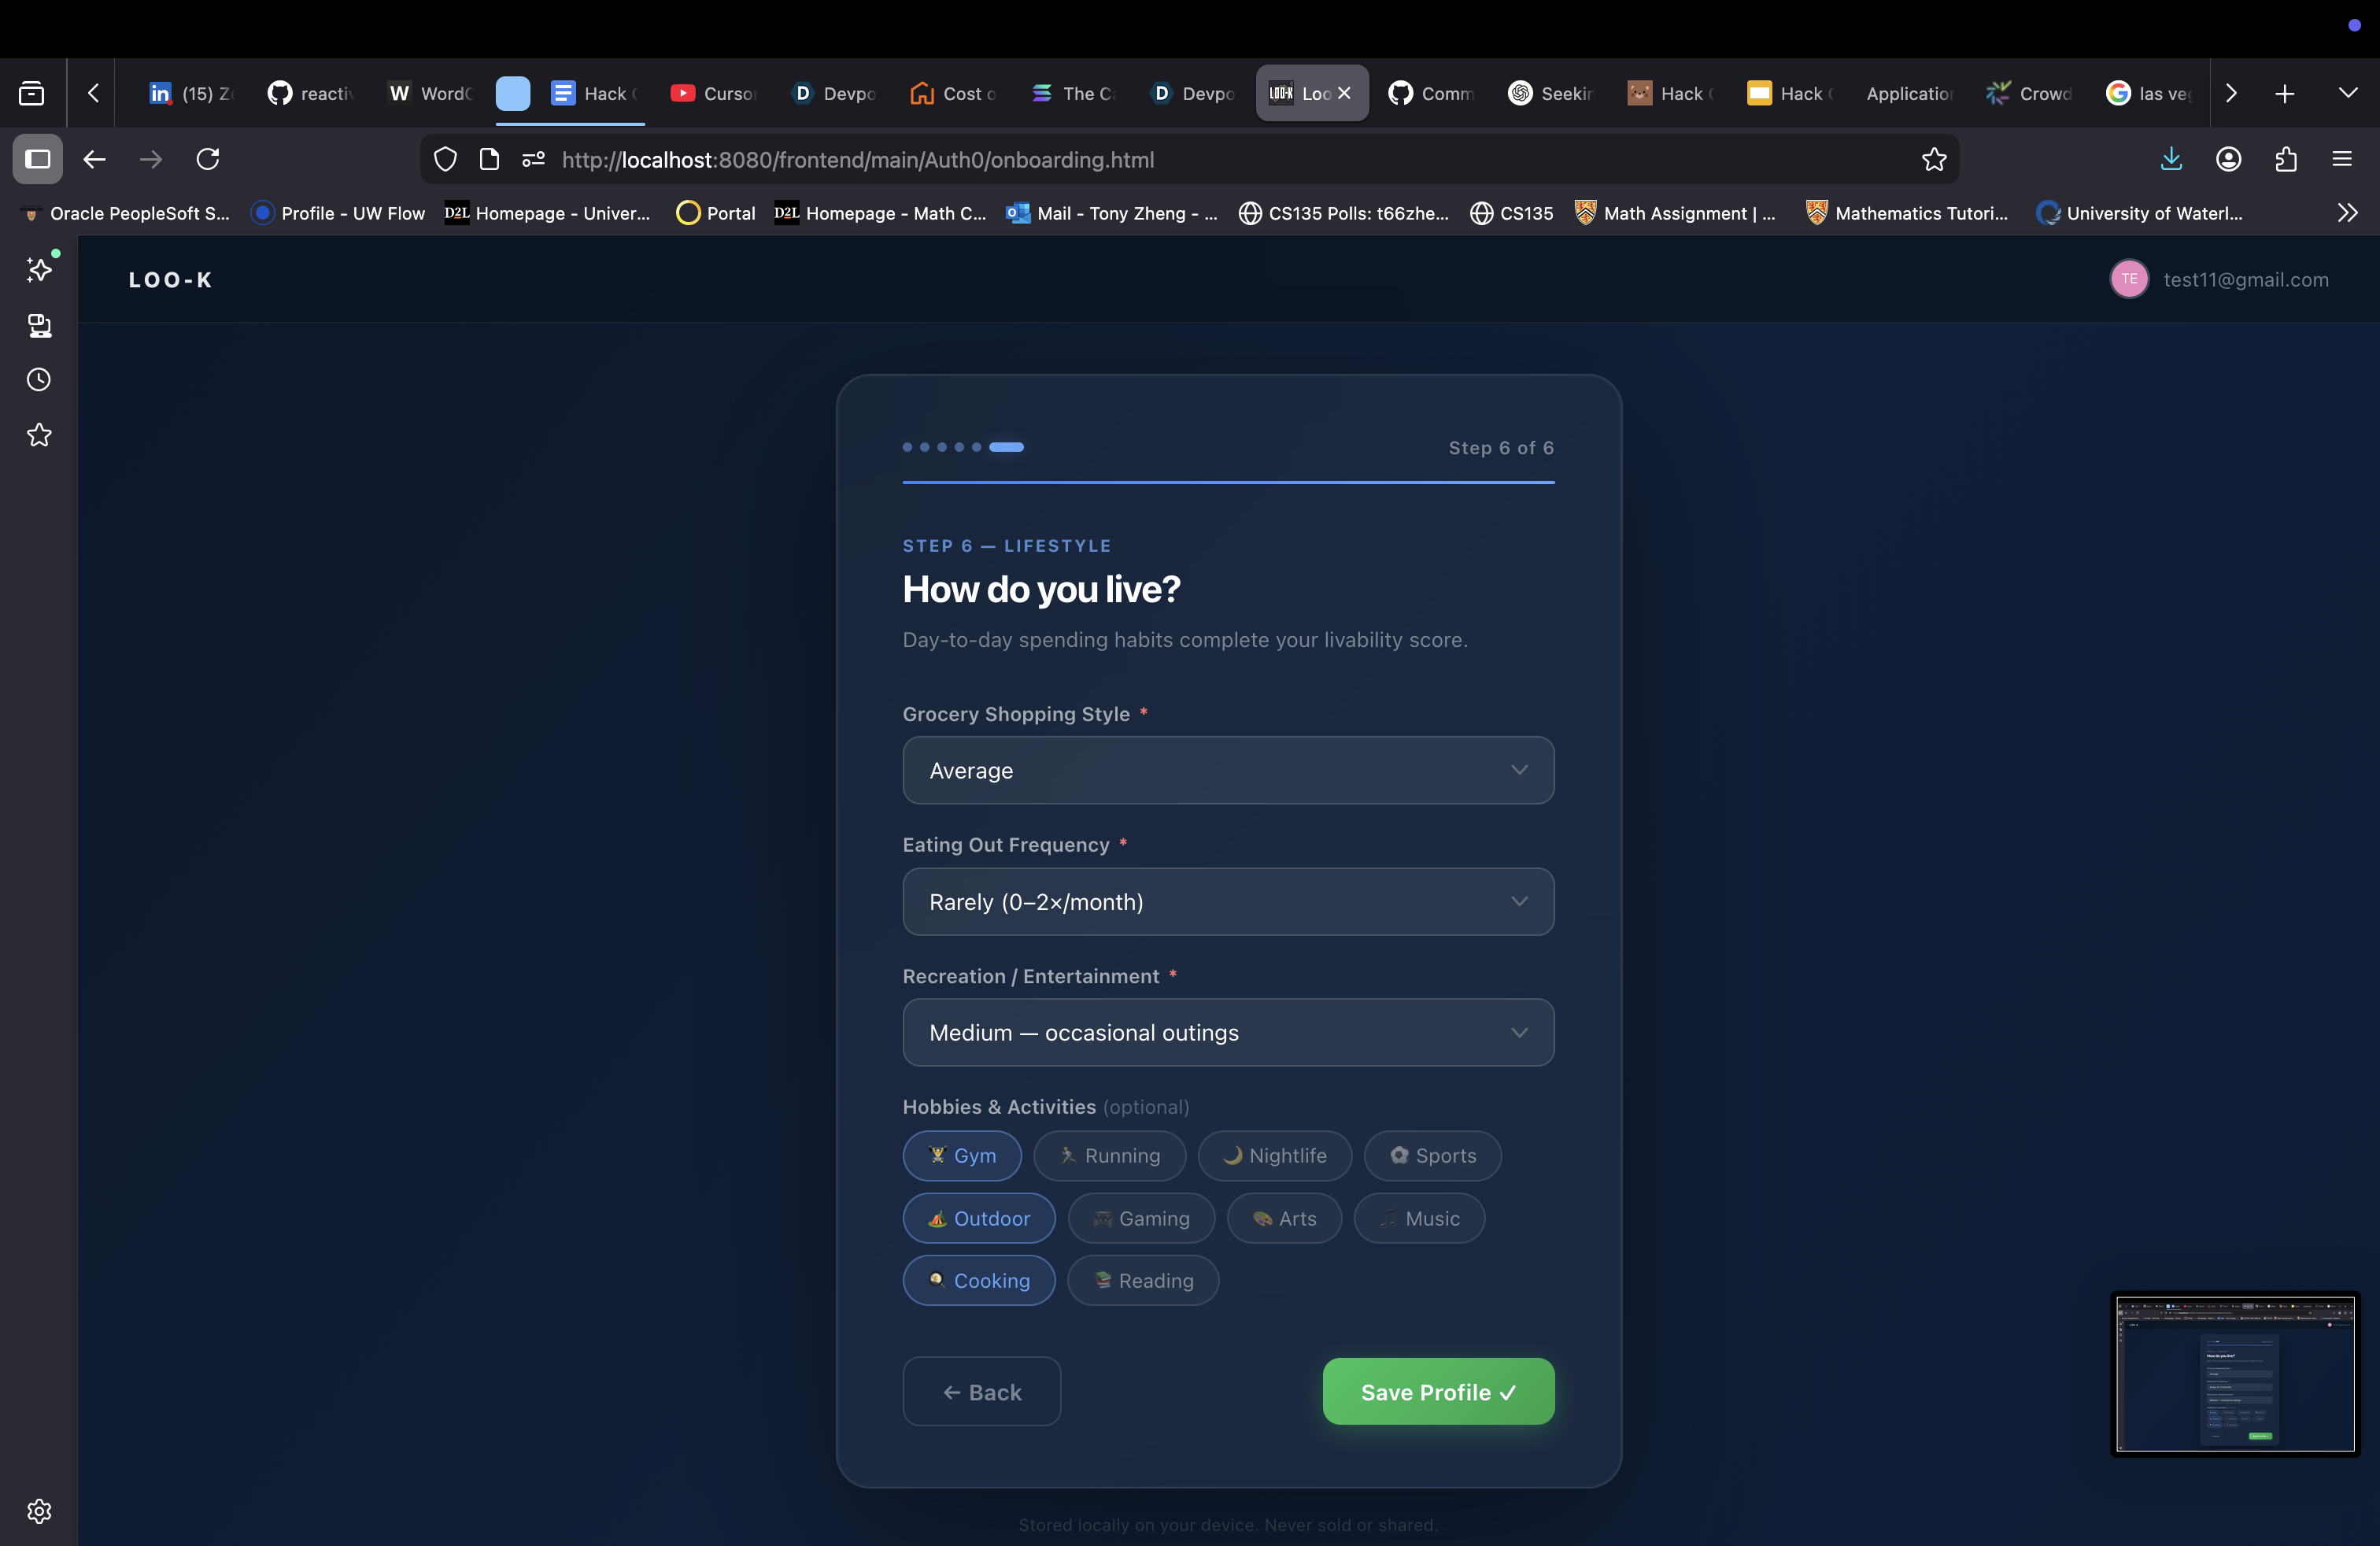This screenshot has height=1546, width=2380.
Task: Click the Save Profile button
Action: click(1437, 1391)
